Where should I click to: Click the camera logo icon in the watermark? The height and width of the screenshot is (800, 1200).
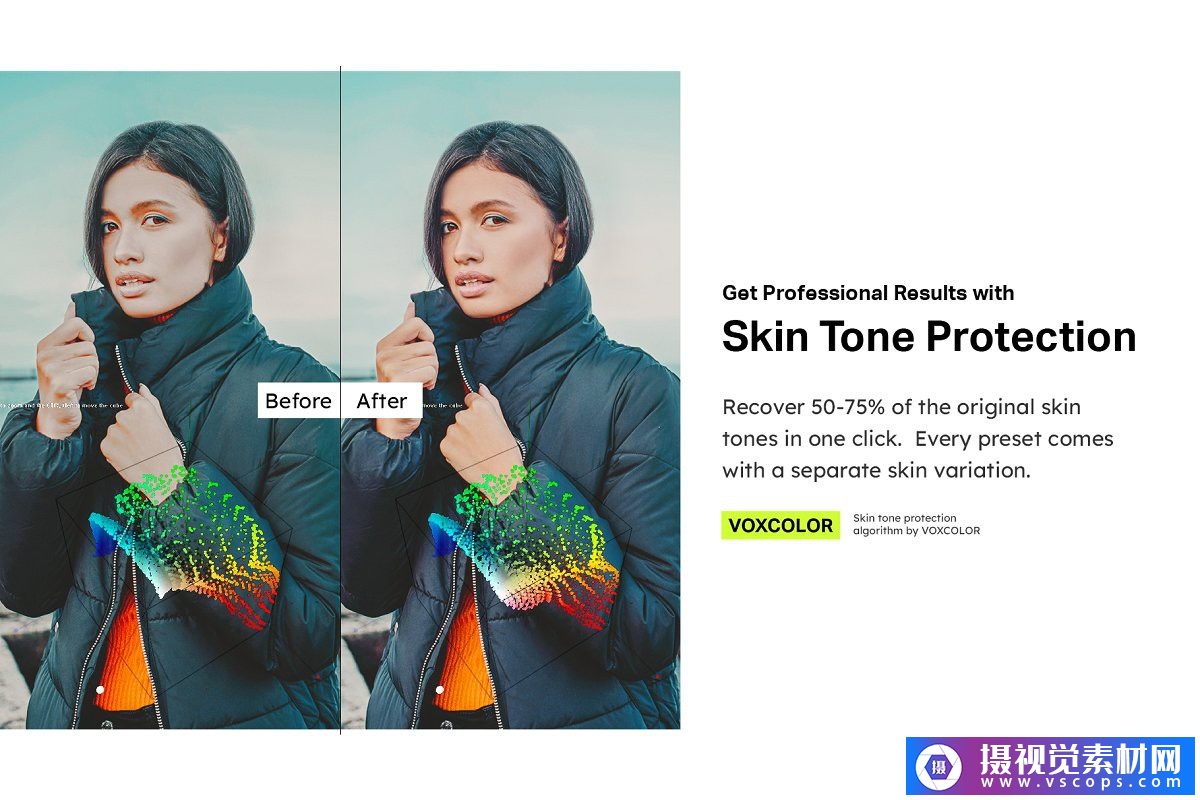[x=939, y=768]
